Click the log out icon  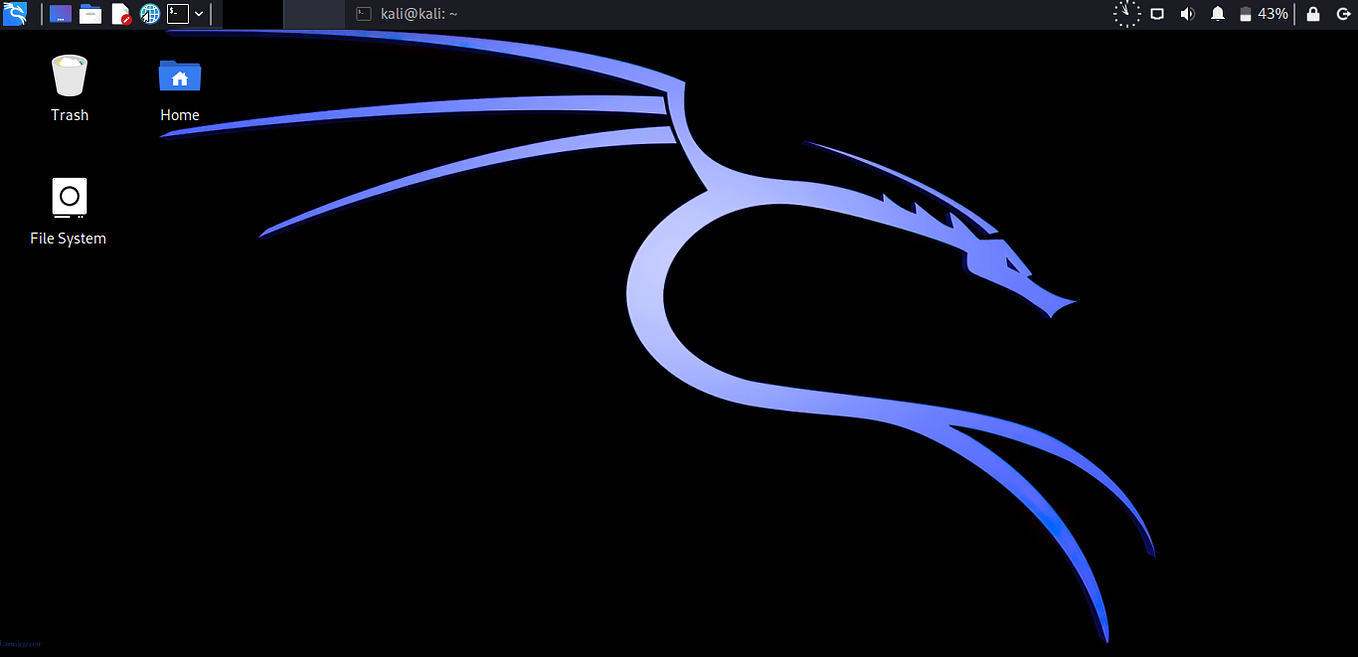(1342, 14)
